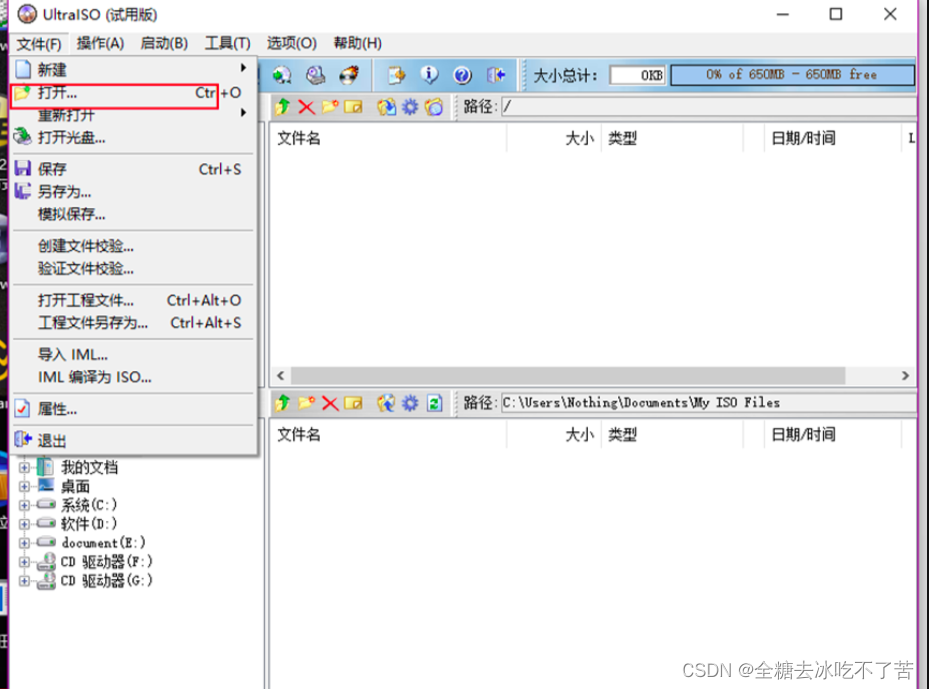Click the exit door icon in the main toolbar
Image resolution: width=929 pixels, height=689 pixels.
495,75
